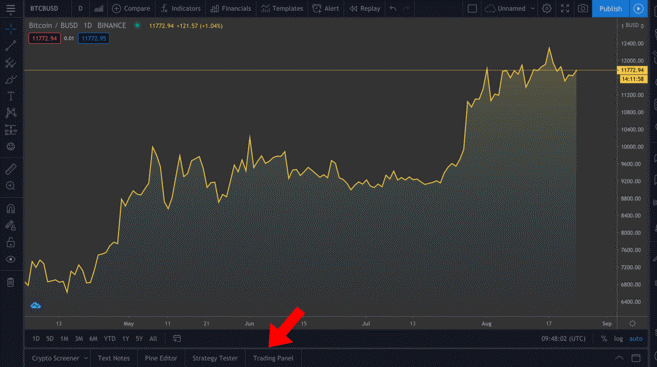Toggle lock all drawing tools
This screenshot has width=657, height=367.
click(x=10, y=242)
